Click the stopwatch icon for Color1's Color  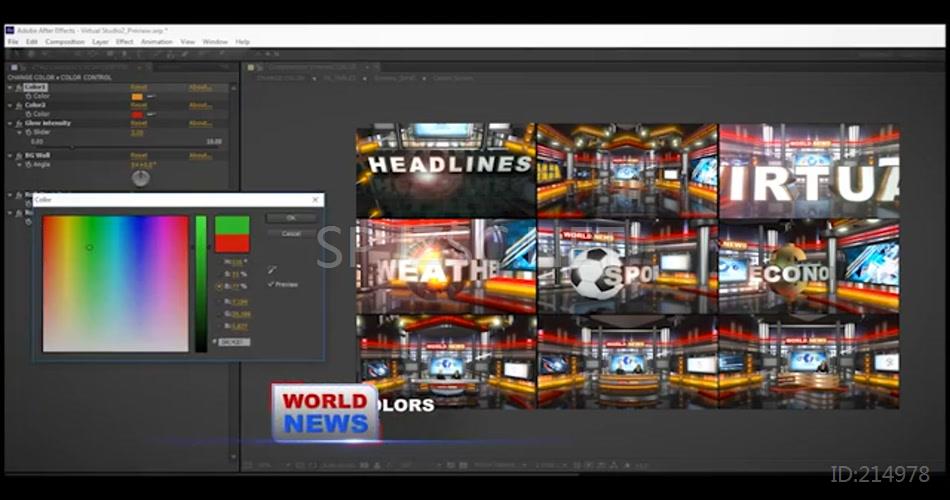(28, 97)
